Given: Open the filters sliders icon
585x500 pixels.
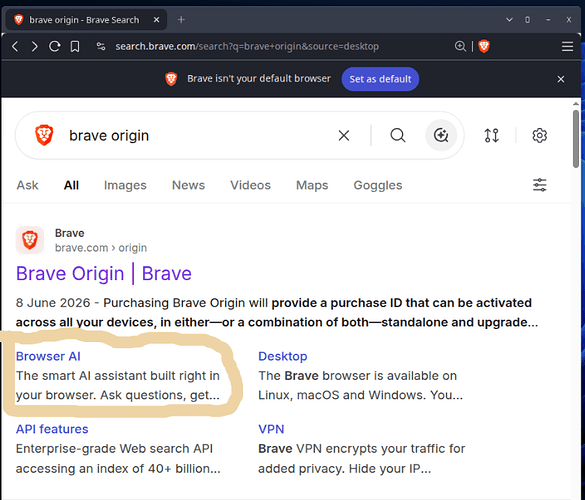Looking at the screenshot, I should pyautogui.click(x=539, y=185).
